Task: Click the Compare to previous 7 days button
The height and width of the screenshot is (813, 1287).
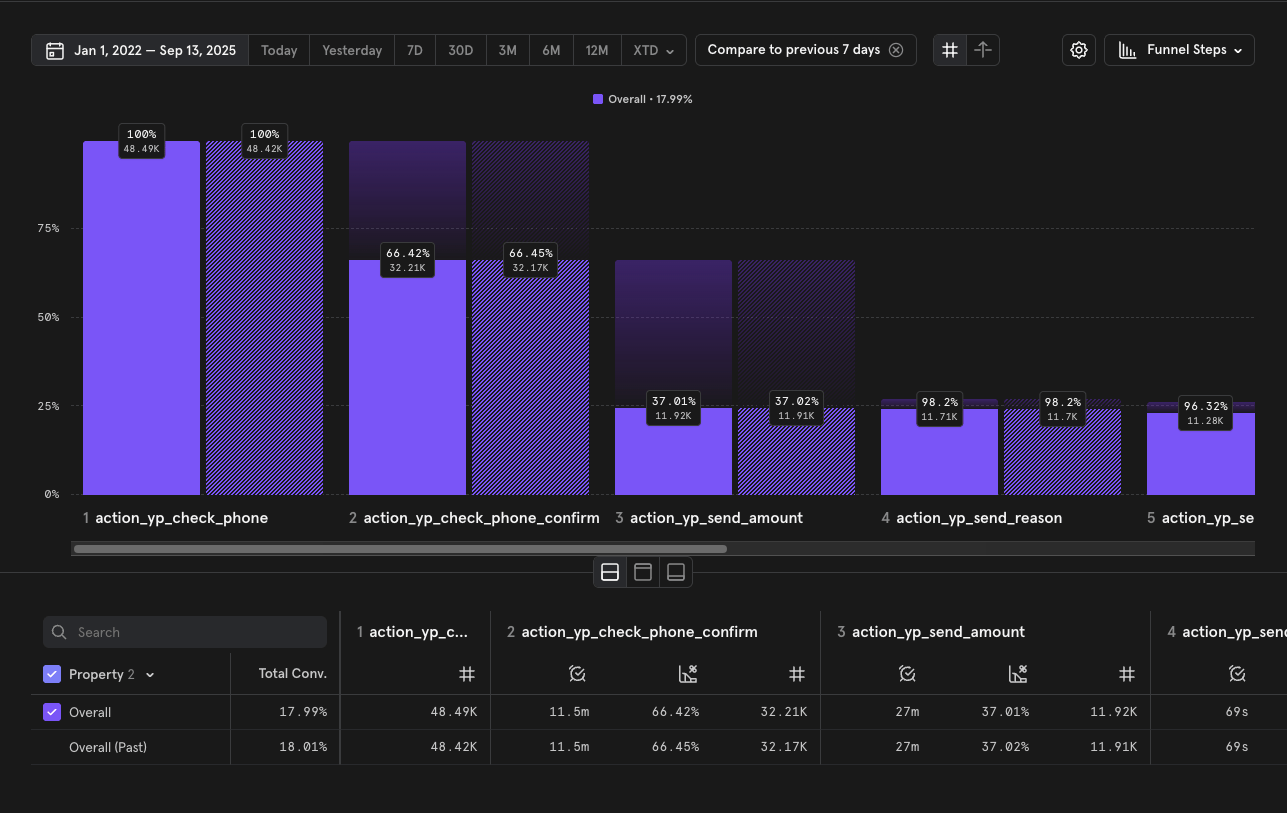Action: pyautogui.click(x=793, y=50)
